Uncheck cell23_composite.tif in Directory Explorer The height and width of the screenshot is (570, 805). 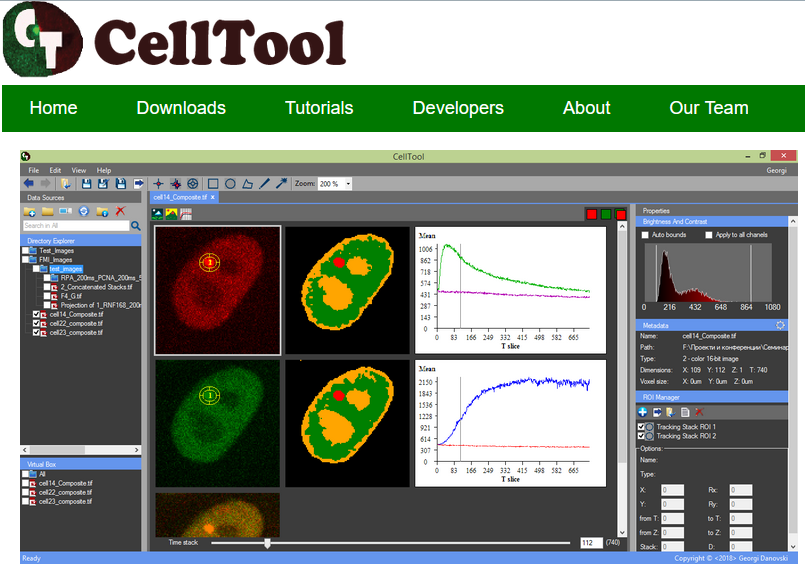(x=36, y=332)
